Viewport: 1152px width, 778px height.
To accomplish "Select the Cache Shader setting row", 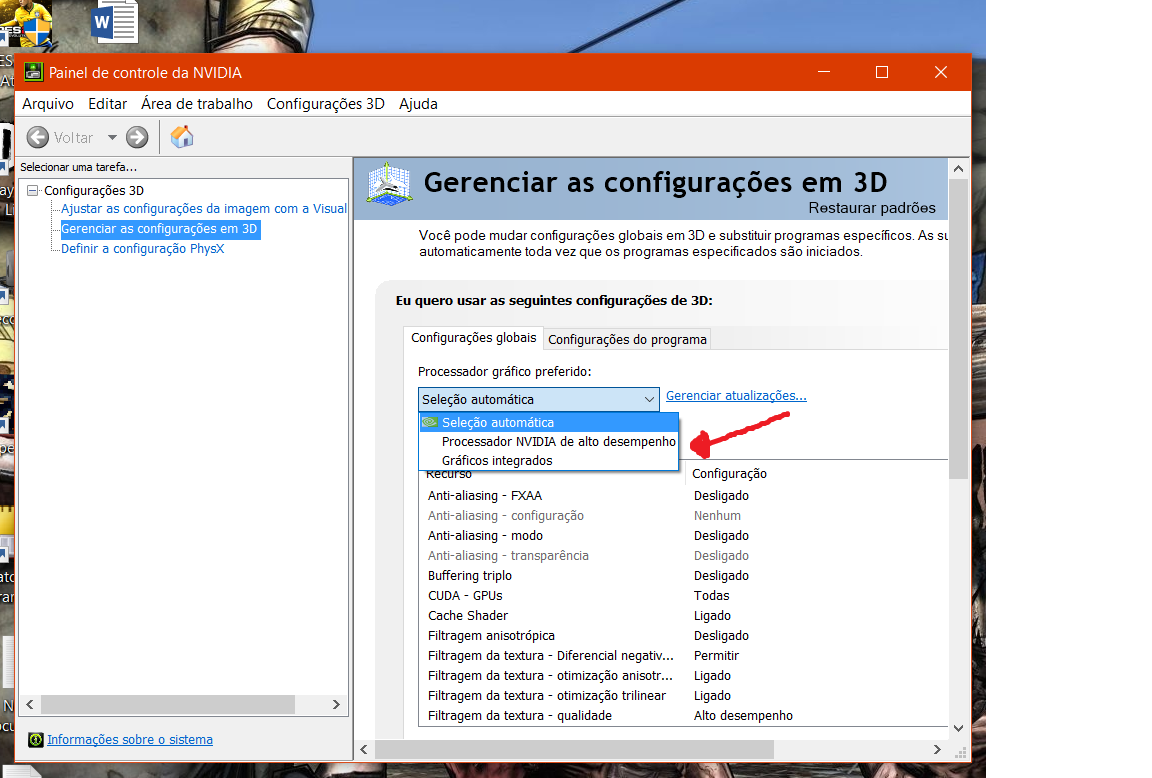I will pyautogui.click(x=683, y=616).
